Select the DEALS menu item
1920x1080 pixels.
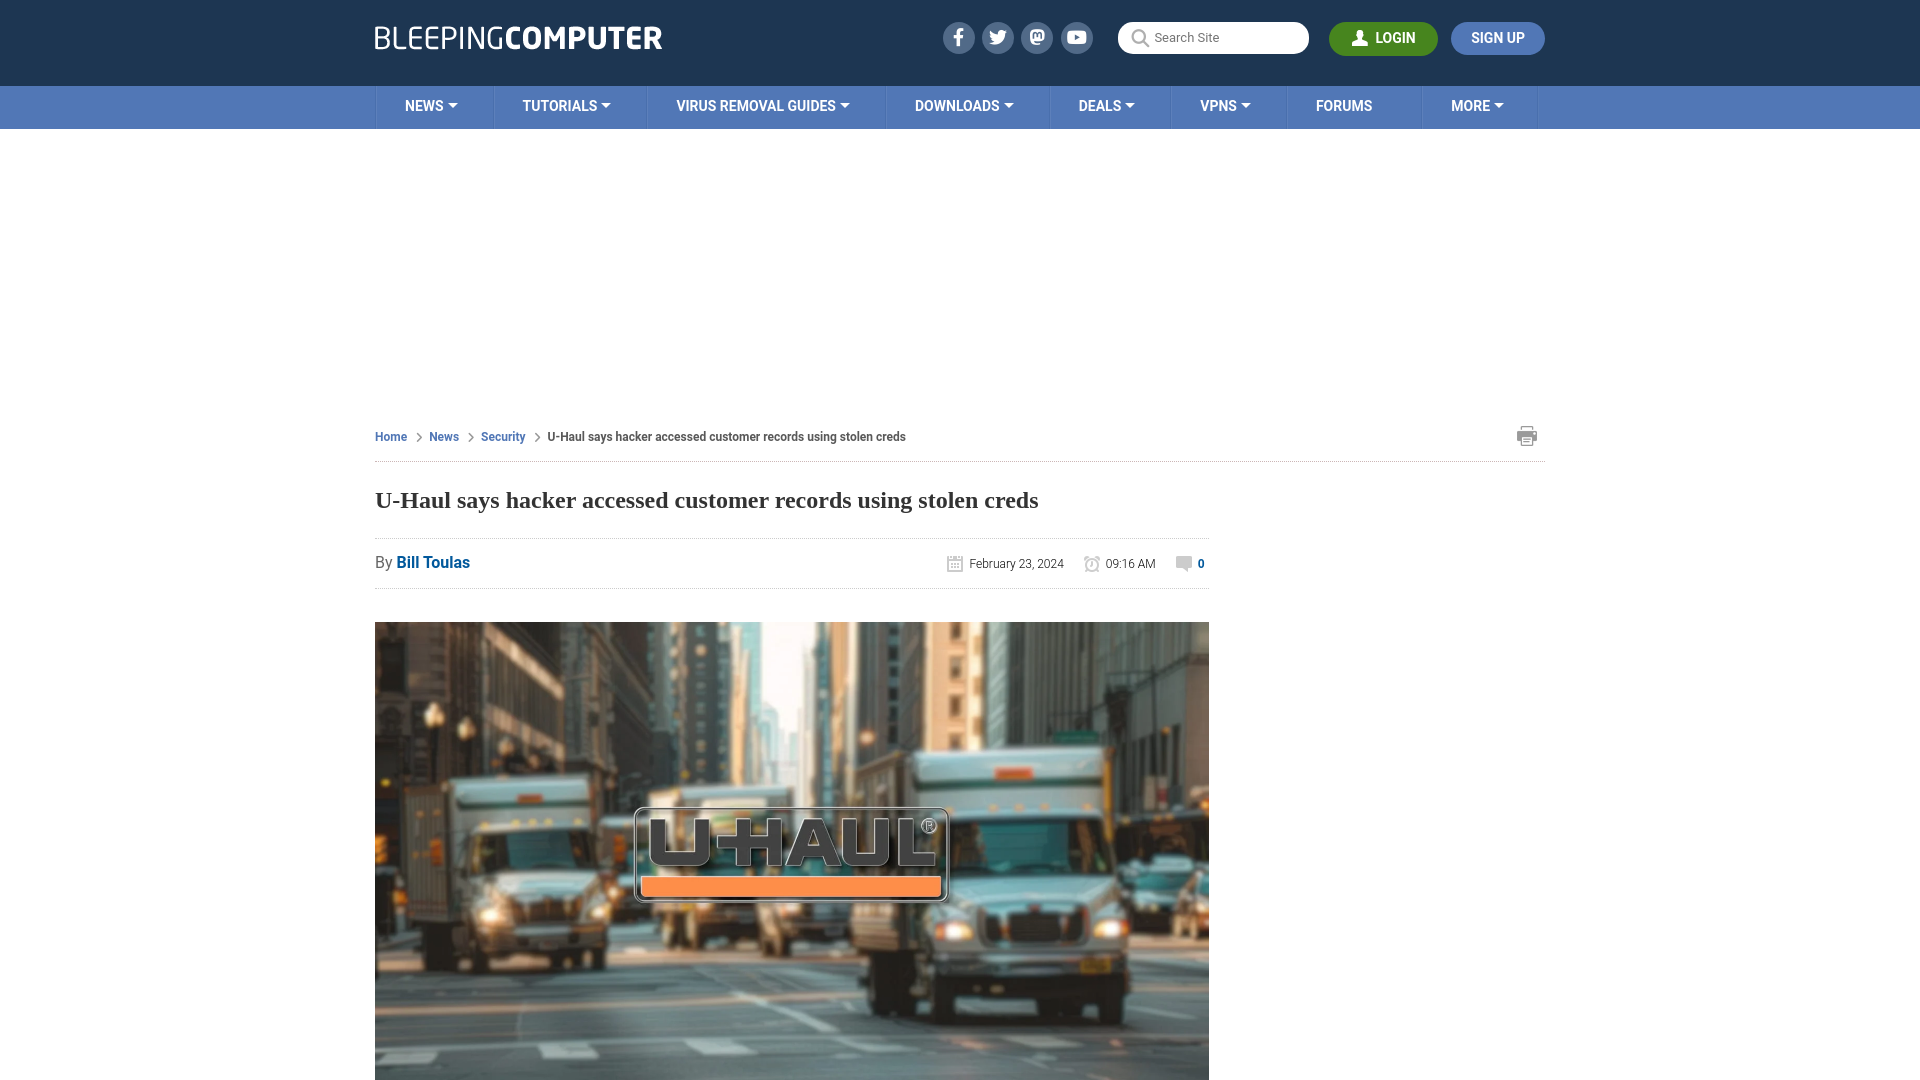click(x=1106, y=105)
